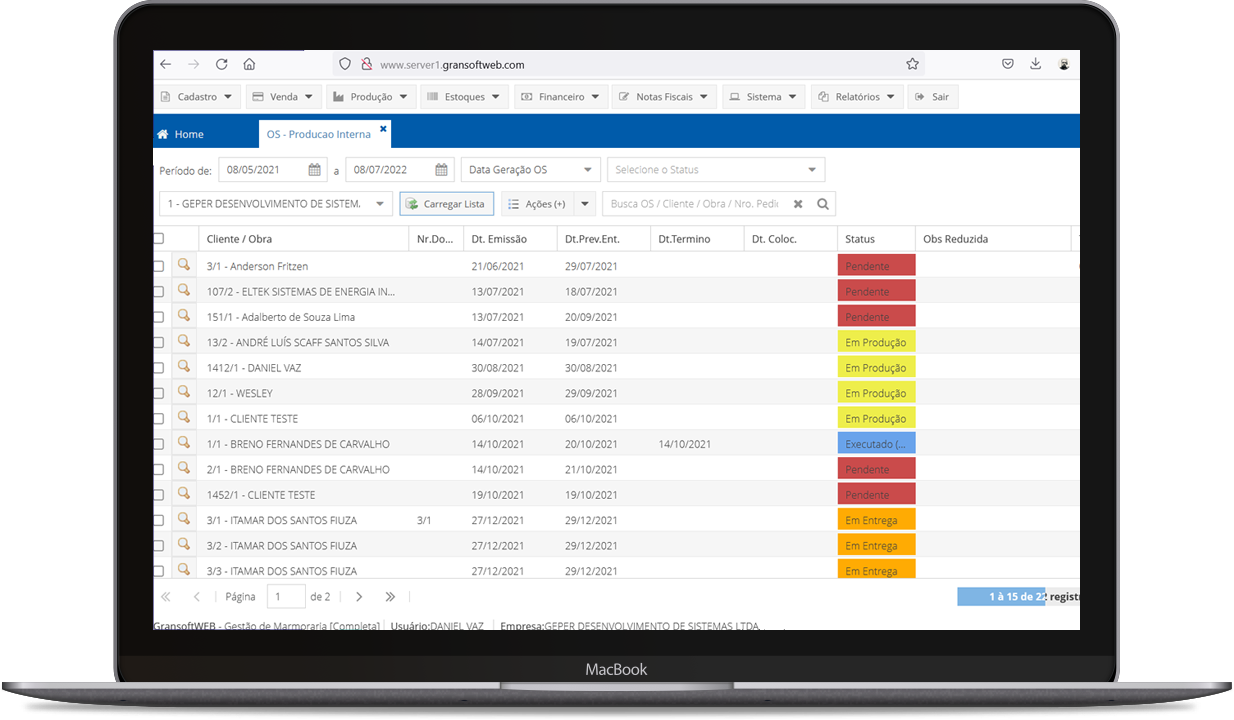Open the calendar picker for the end date
Screen dimensions: 1234x720
point(439,169)
